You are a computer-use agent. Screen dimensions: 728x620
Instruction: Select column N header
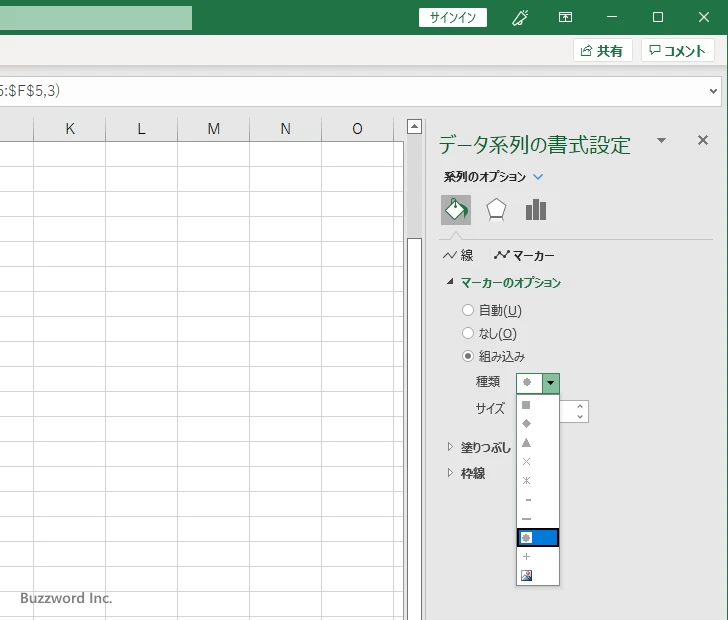pyautogui.click(x=286, y=129)
